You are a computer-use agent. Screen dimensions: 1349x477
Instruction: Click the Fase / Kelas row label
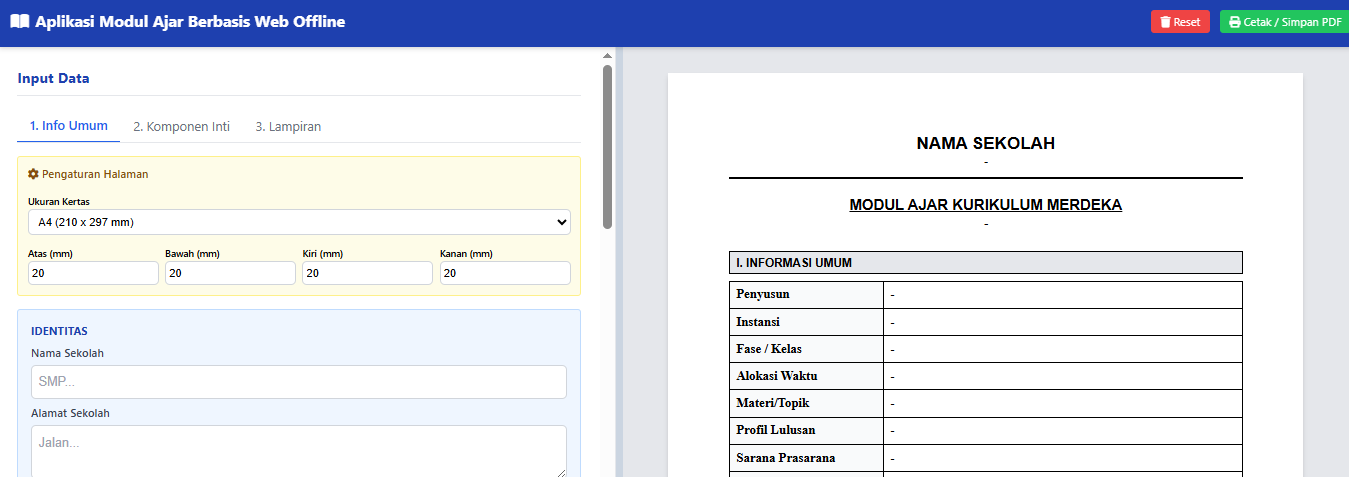[x=769, y=349]
